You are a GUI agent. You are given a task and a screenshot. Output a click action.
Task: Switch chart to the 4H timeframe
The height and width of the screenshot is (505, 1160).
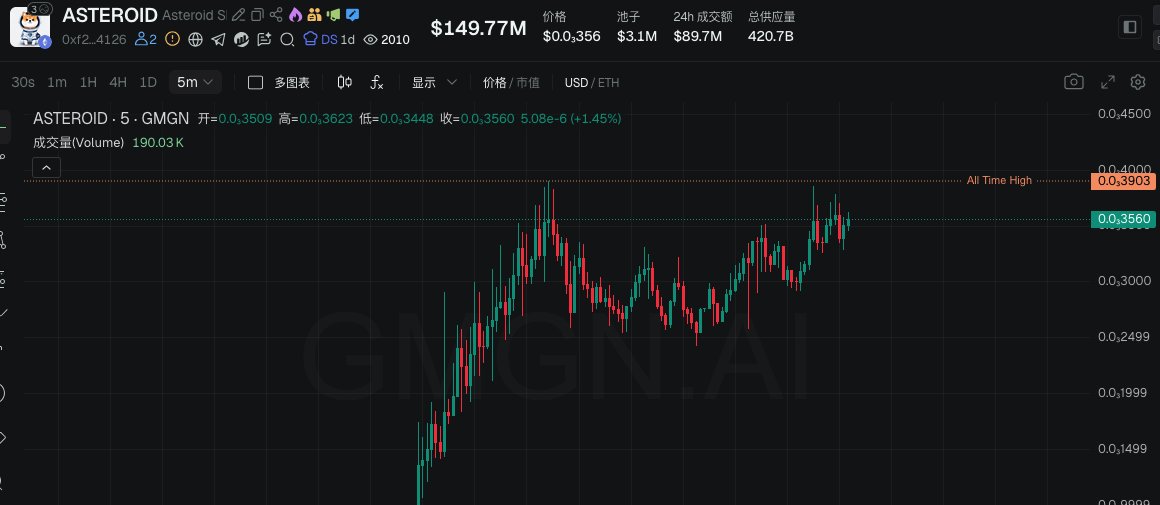pos(118,82)
